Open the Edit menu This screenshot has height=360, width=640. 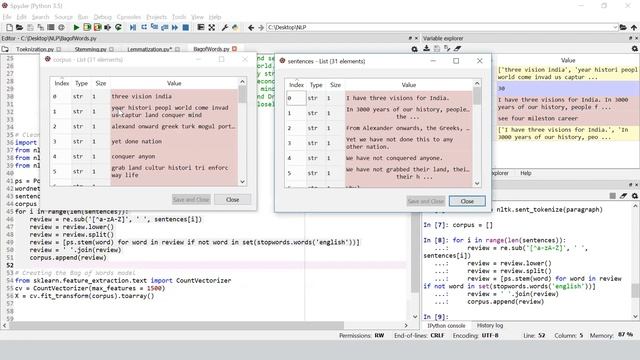[21, 17]
